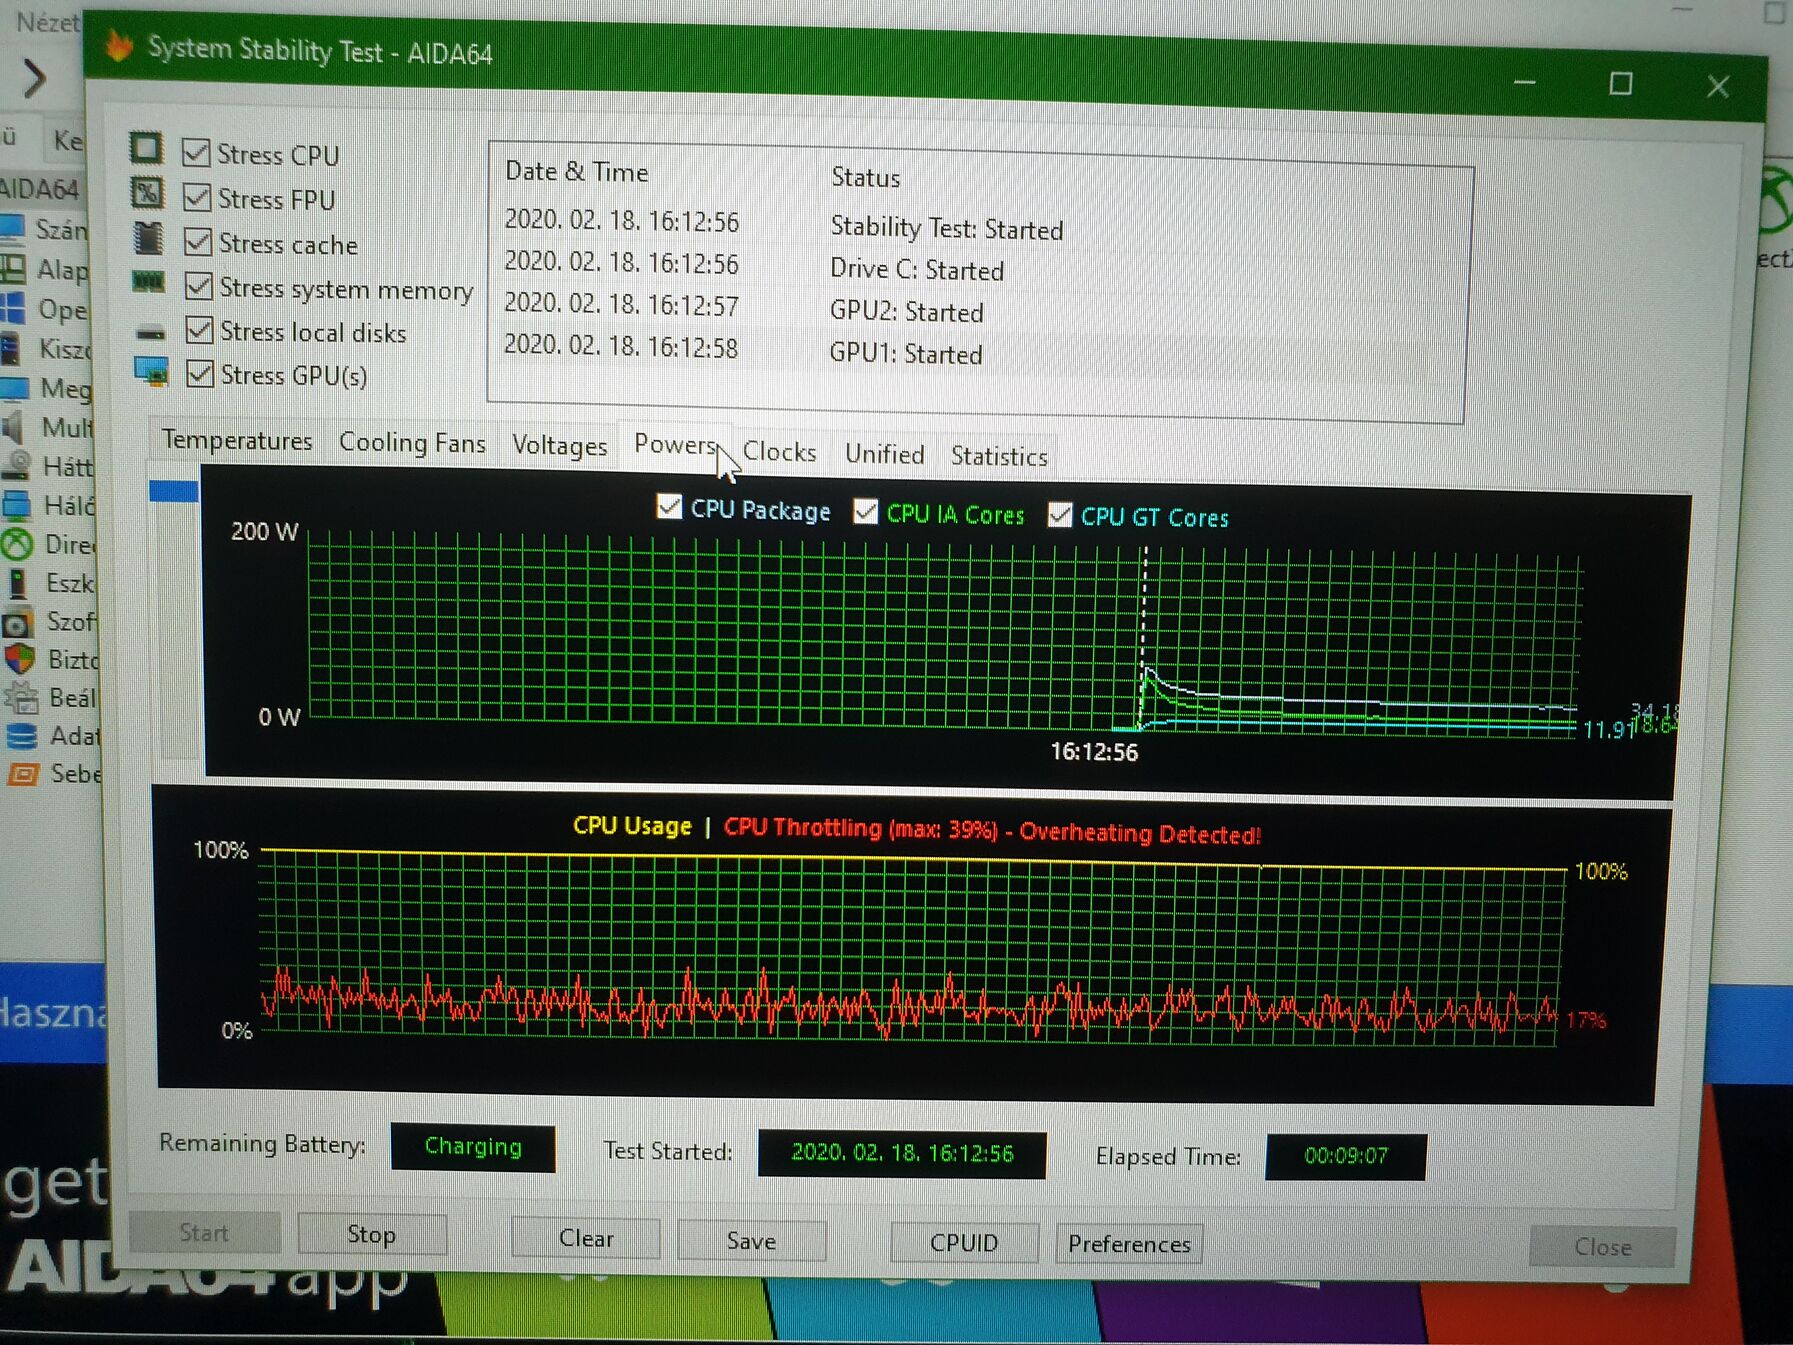Open Preferences dialog
Screen dimensions: 1793x1345
coord(1129,1244)
